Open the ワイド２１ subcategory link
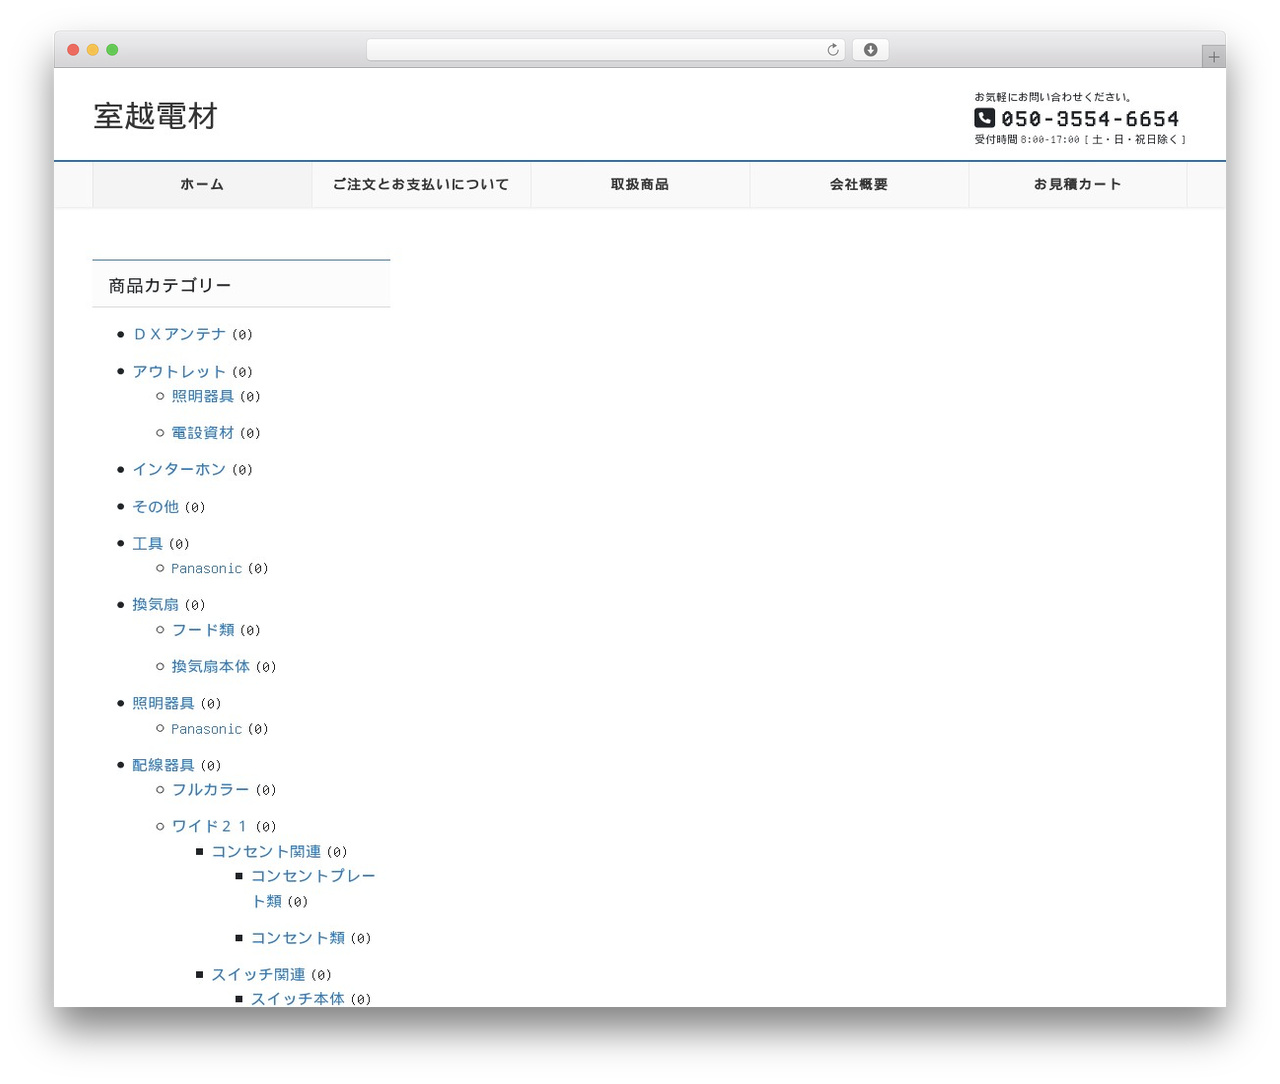The width and height of the screenshot is (1280, 1084). click(x=210, y=826)
